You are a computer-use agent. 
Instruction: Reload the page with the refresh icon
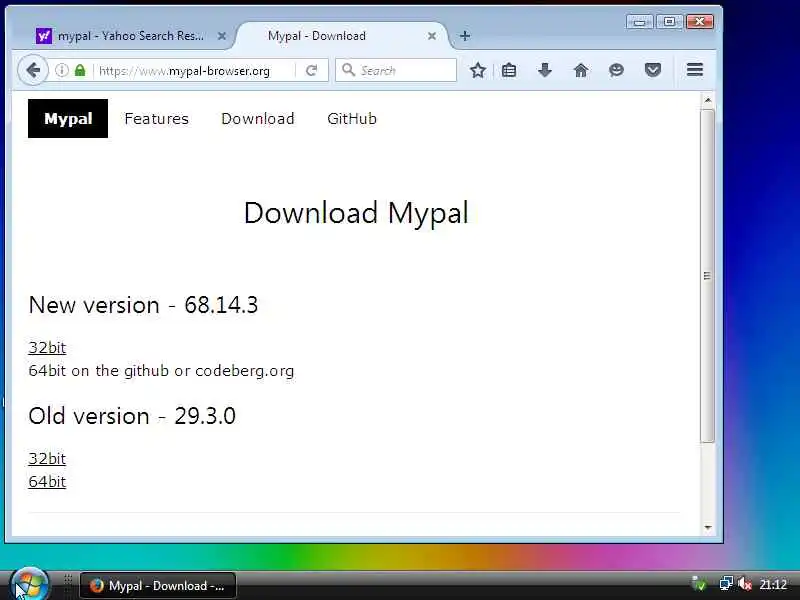311,70
